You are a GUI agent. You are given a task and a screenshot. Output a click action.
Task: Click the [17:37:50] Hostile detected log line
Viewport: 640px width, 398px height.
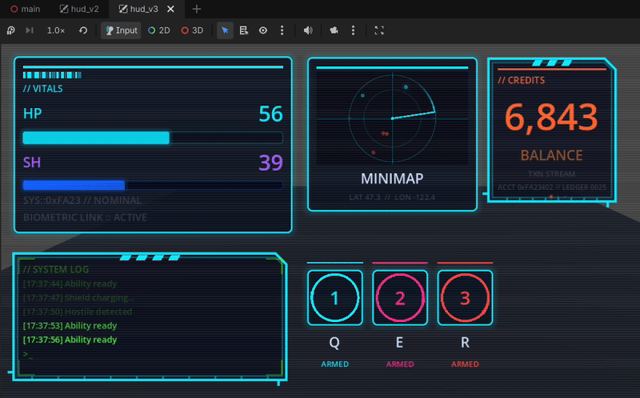click(x=78, y=312)
